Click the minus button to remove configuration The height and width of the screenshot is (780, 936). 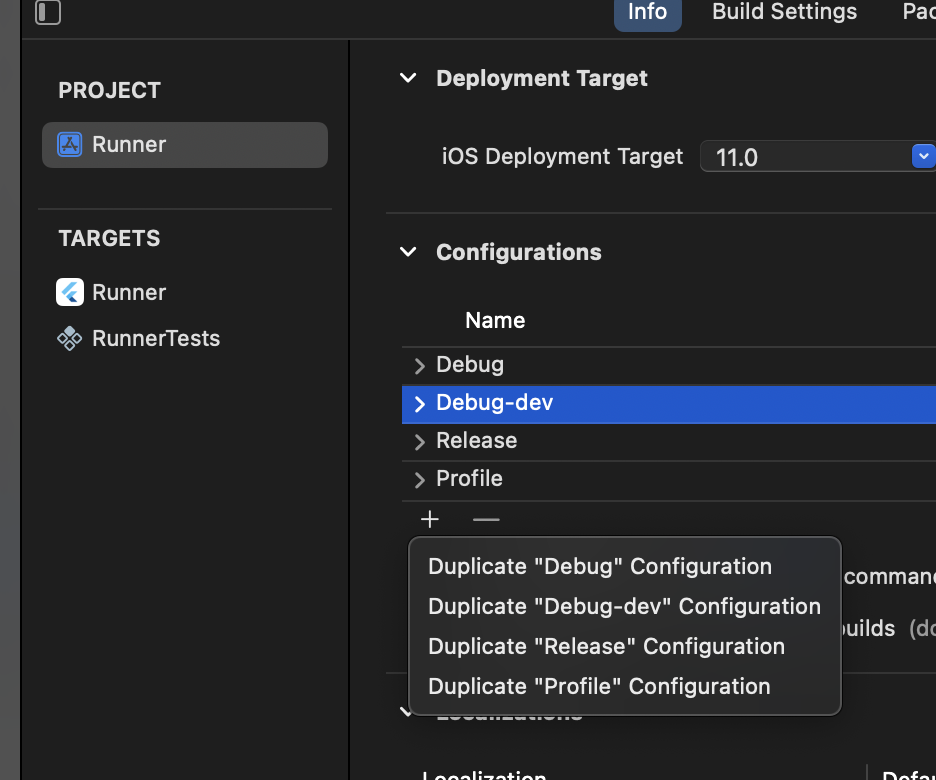tap(486, 519)
